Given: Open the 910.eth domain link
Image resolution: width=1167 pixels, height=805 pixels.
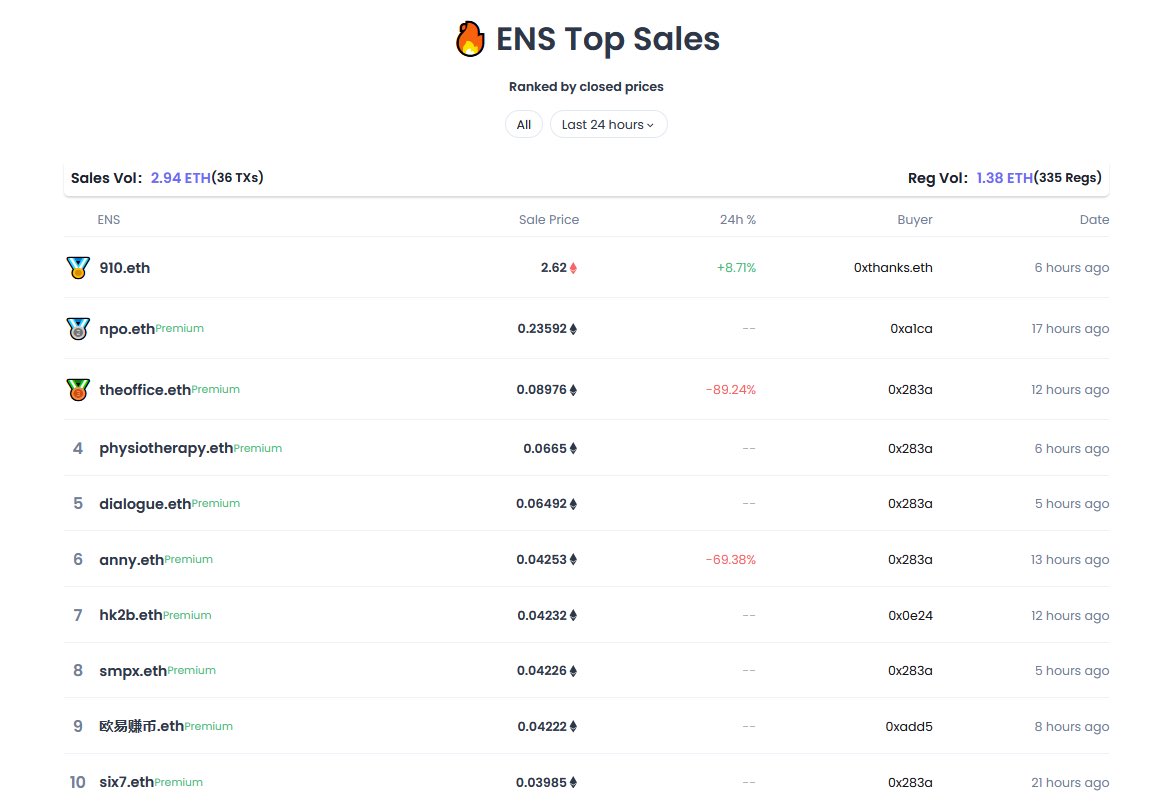Looking at the screenshot, I should click(124, 268).
